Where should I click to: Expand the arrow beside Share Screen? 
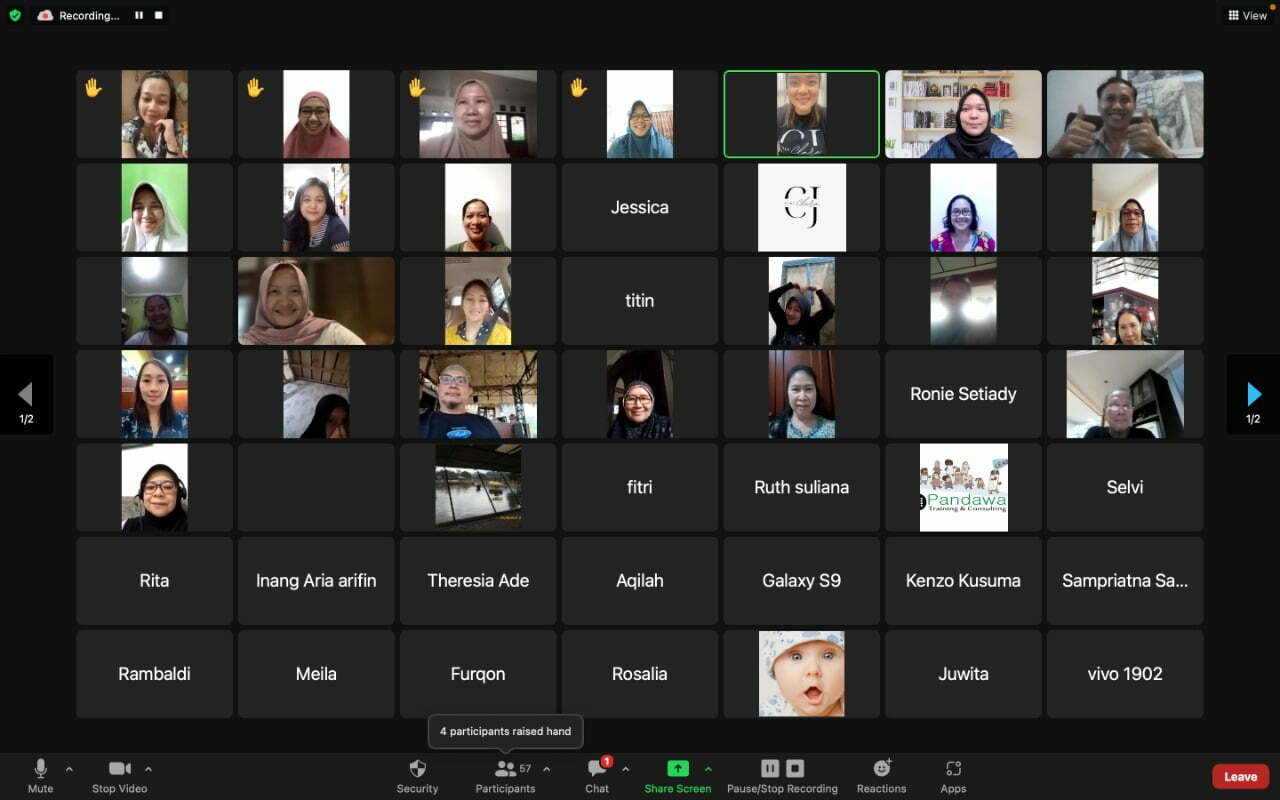pos(708,769)
